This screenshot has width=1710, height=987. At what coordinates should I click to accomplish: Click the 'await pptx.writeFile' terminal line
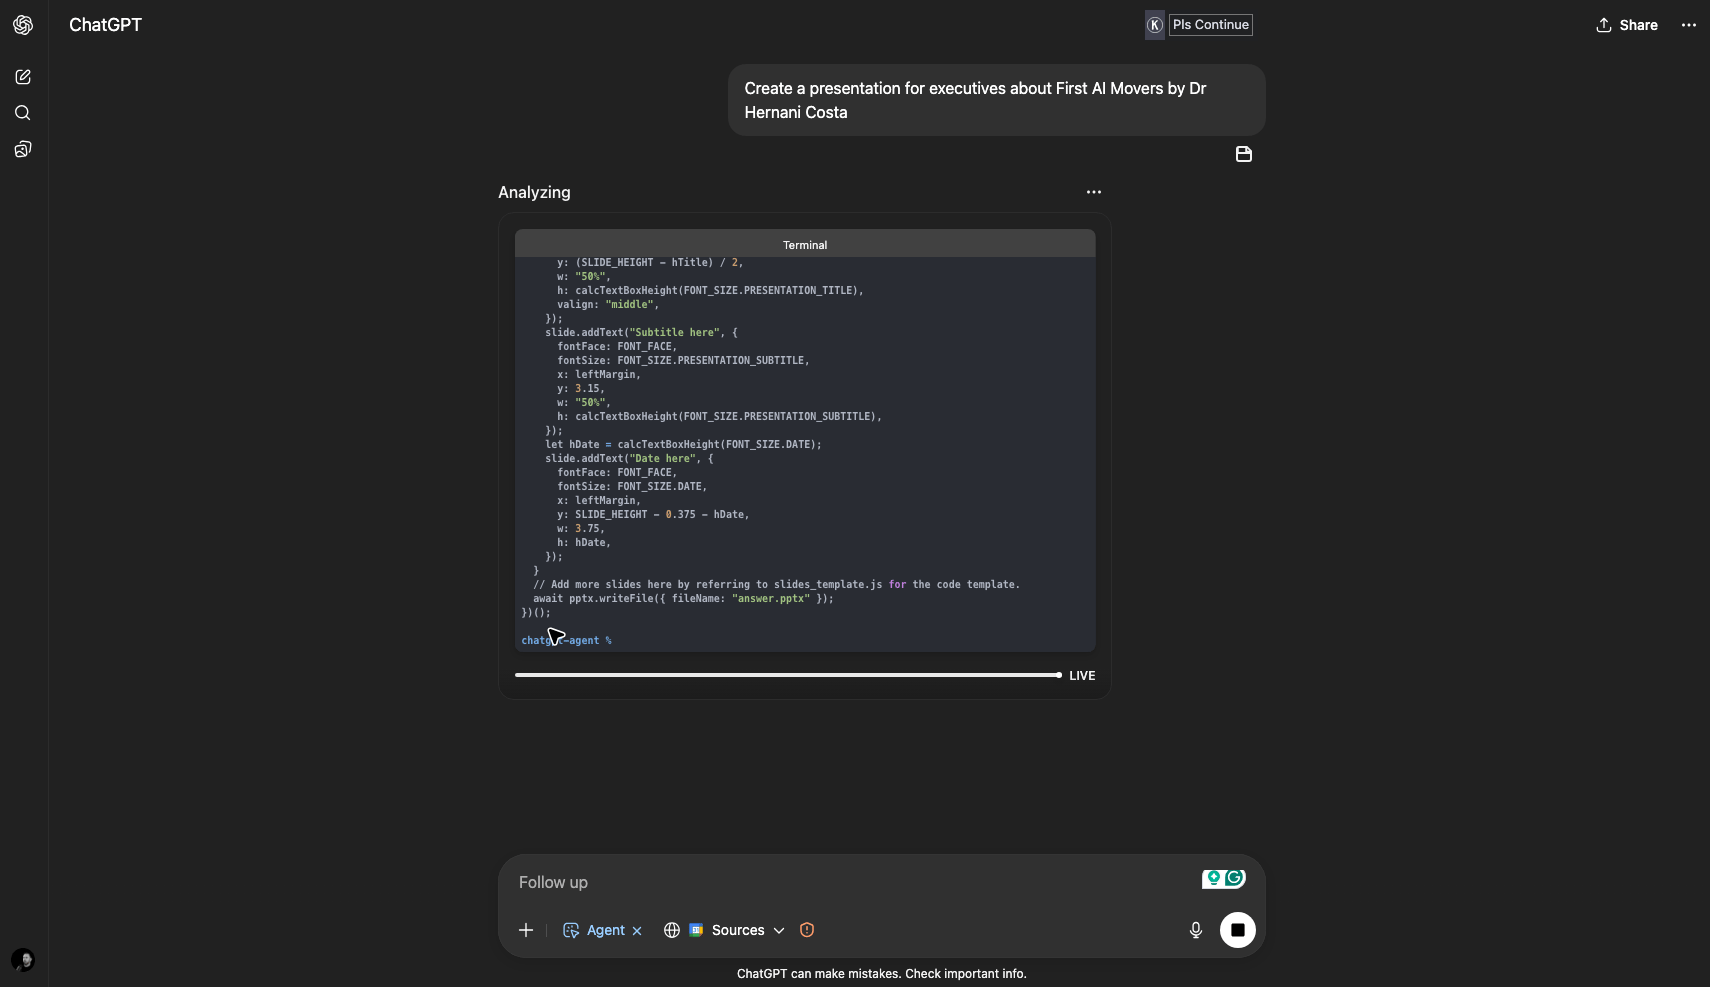point(683,598)
